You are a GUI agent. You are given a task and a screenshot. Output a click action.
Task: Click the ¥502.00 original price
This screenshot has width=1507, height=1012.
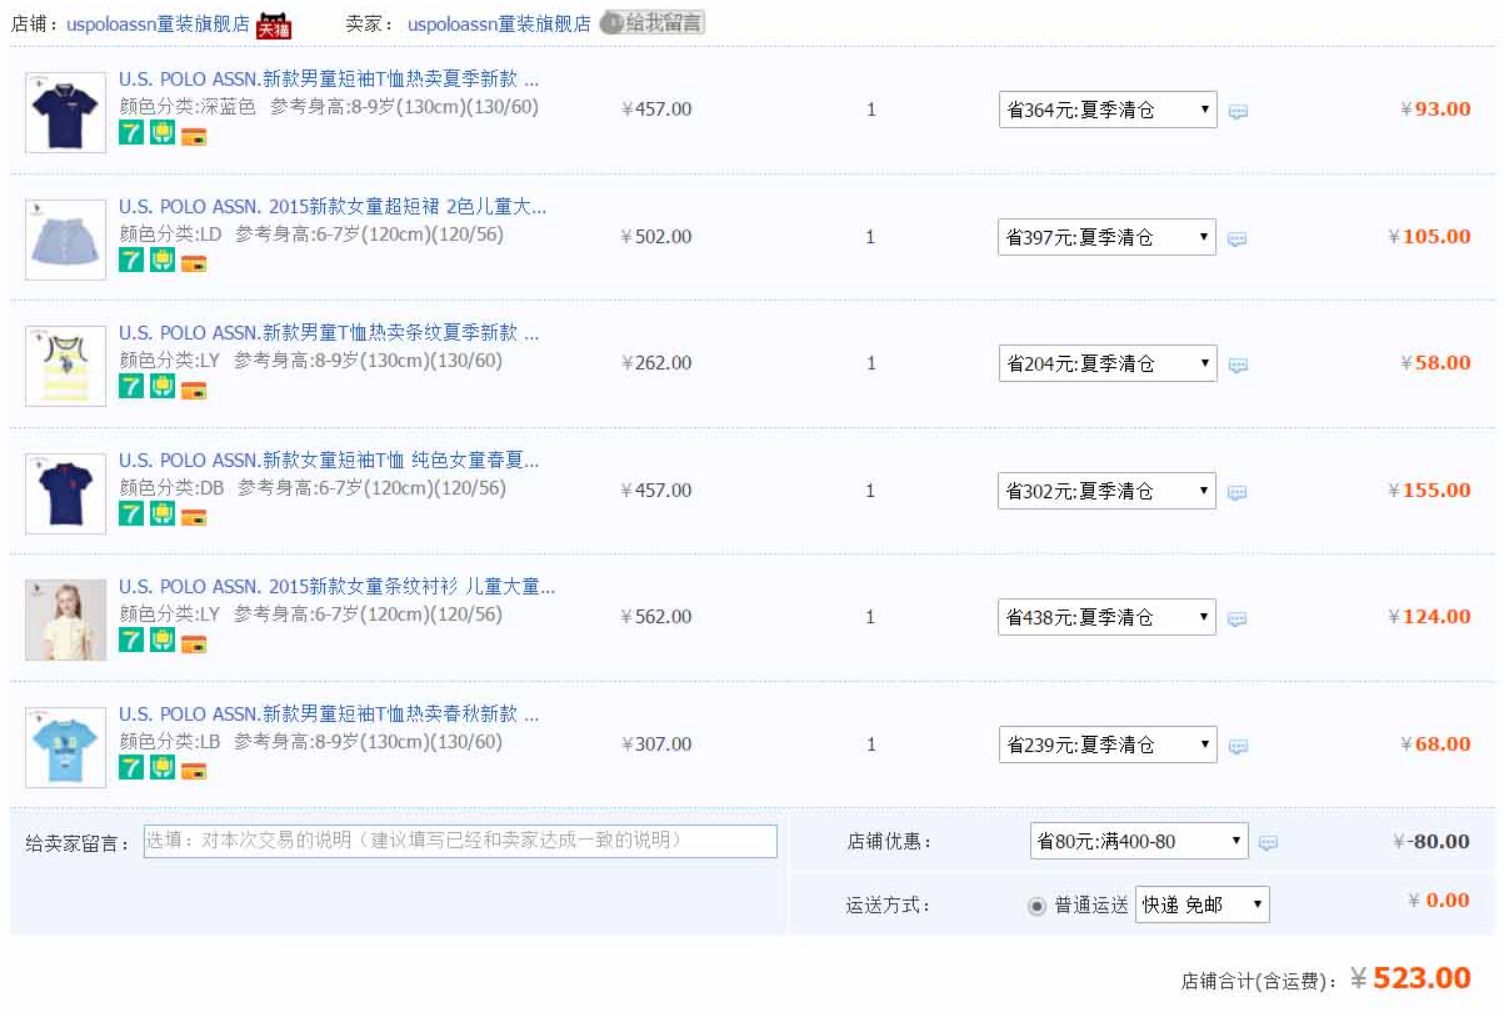pyautogui.click(x=656, y=237)
